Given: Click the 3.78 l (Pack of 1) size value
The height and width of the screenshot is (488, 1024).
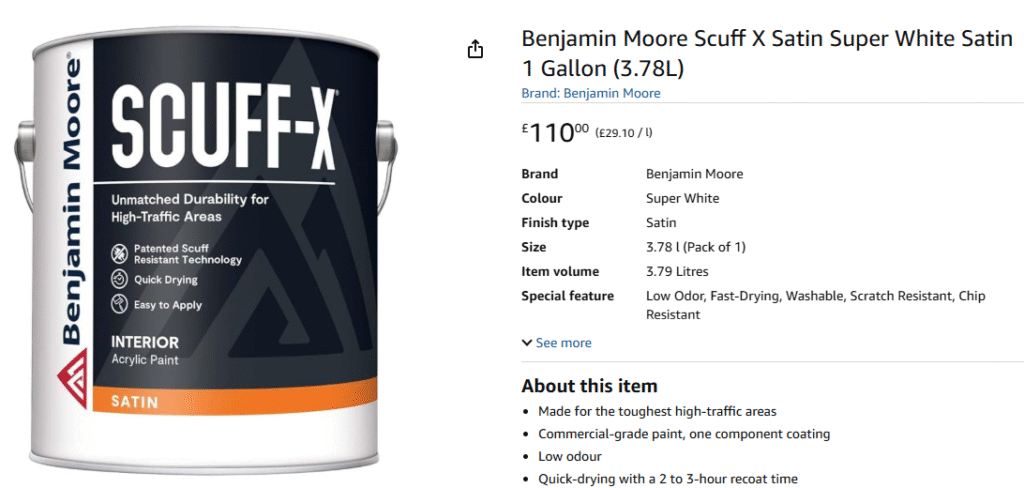Looking at the screenshot, I should [x=696, y=247].
